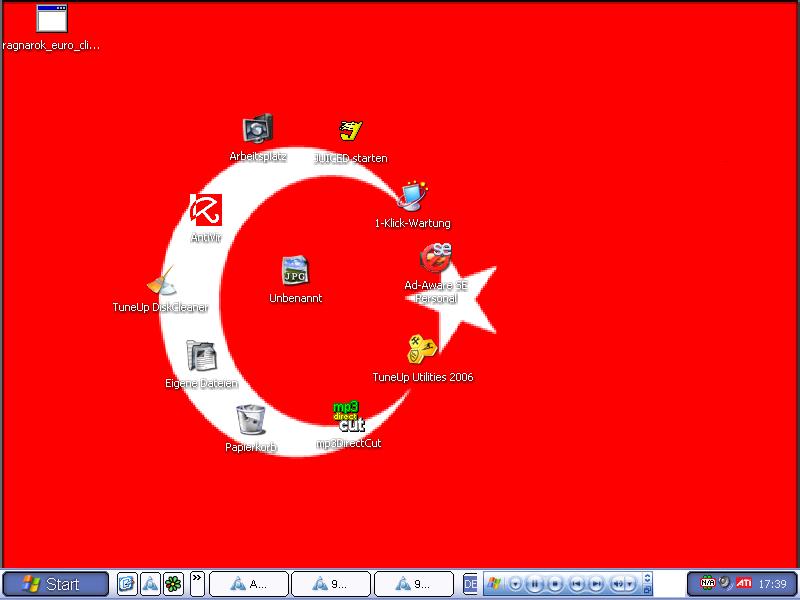Image resolution: width=800 pixels, height=600 pixels.
Task: Open the DE language bar indicator
Action: [470, 584]
